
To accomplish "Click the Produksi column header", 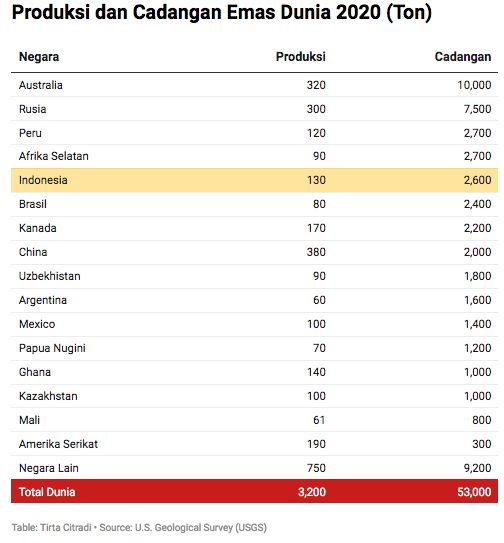I will click(301, 57).
